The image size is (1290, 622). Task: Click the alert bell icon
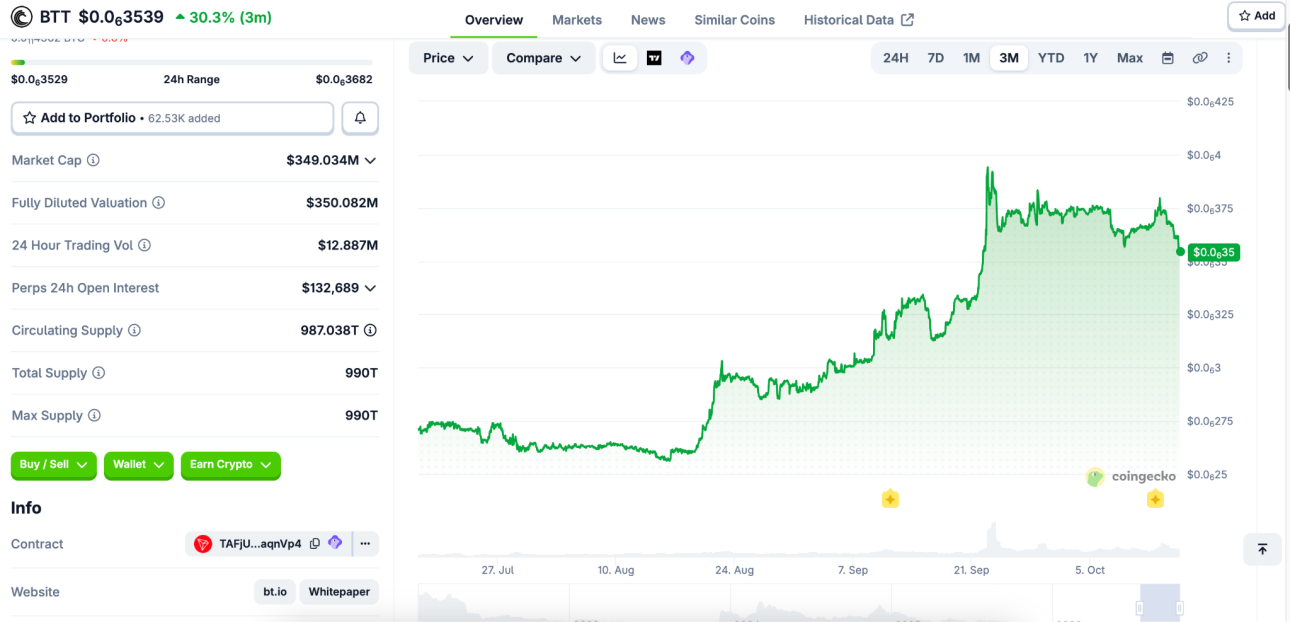[x=360, y=118]
